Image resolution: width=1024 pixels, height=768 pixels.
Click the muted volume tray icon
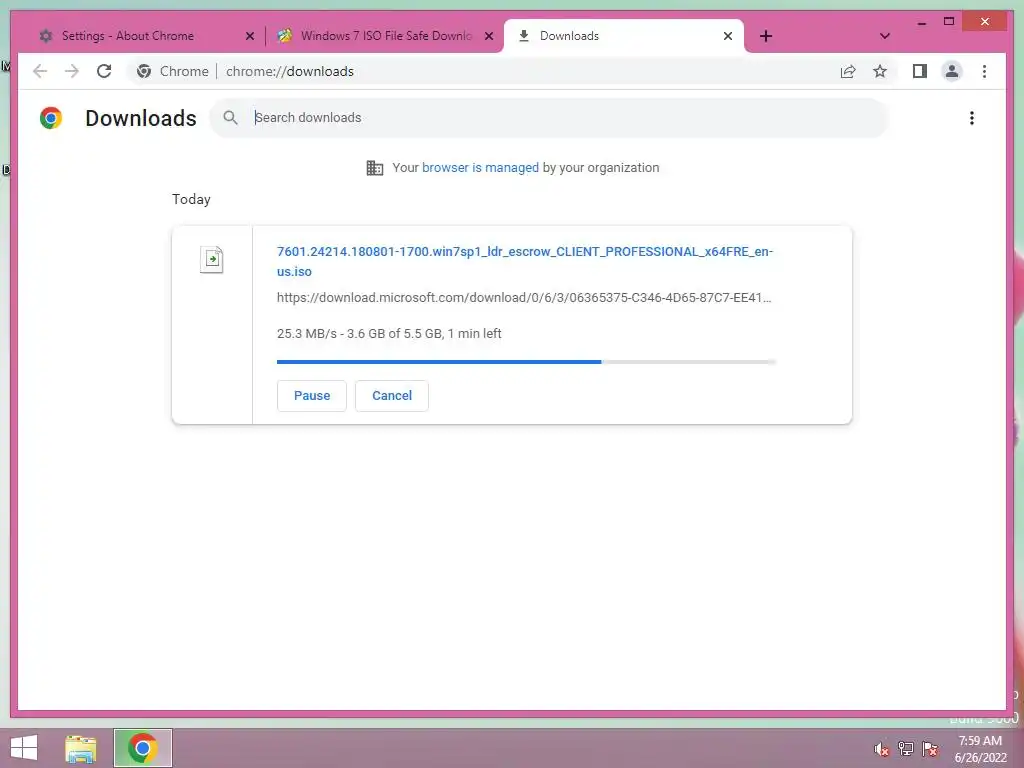click(882, 749)
